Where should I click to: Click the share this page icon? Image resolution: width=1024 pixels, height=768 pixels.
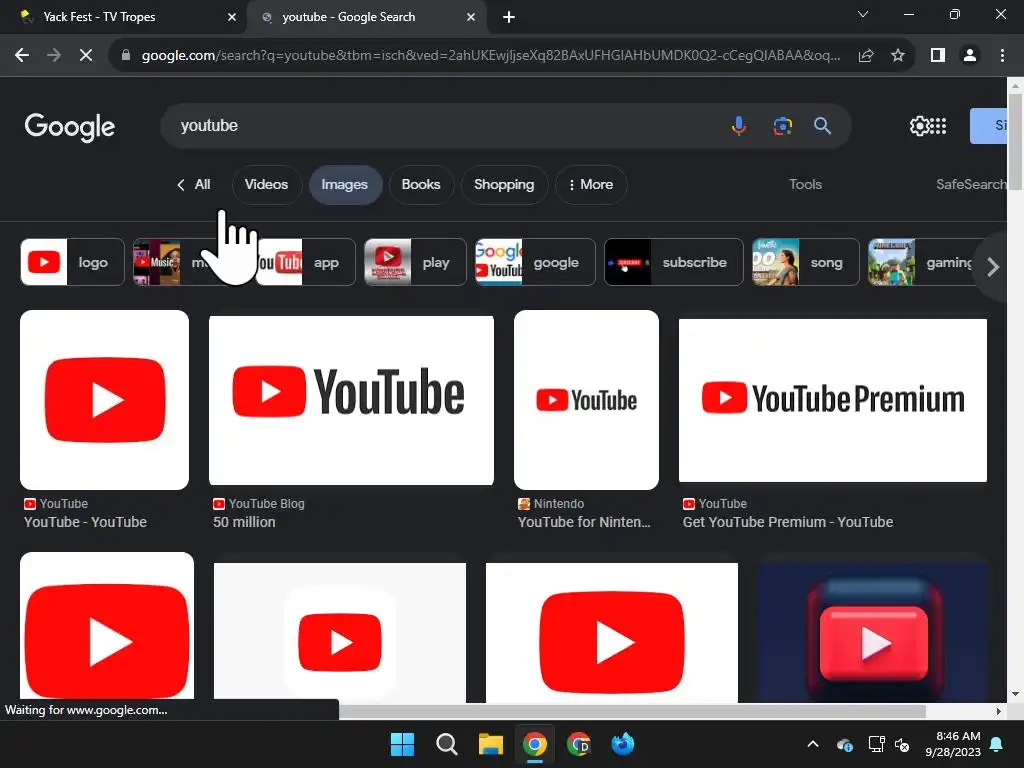tap(866, 56)
